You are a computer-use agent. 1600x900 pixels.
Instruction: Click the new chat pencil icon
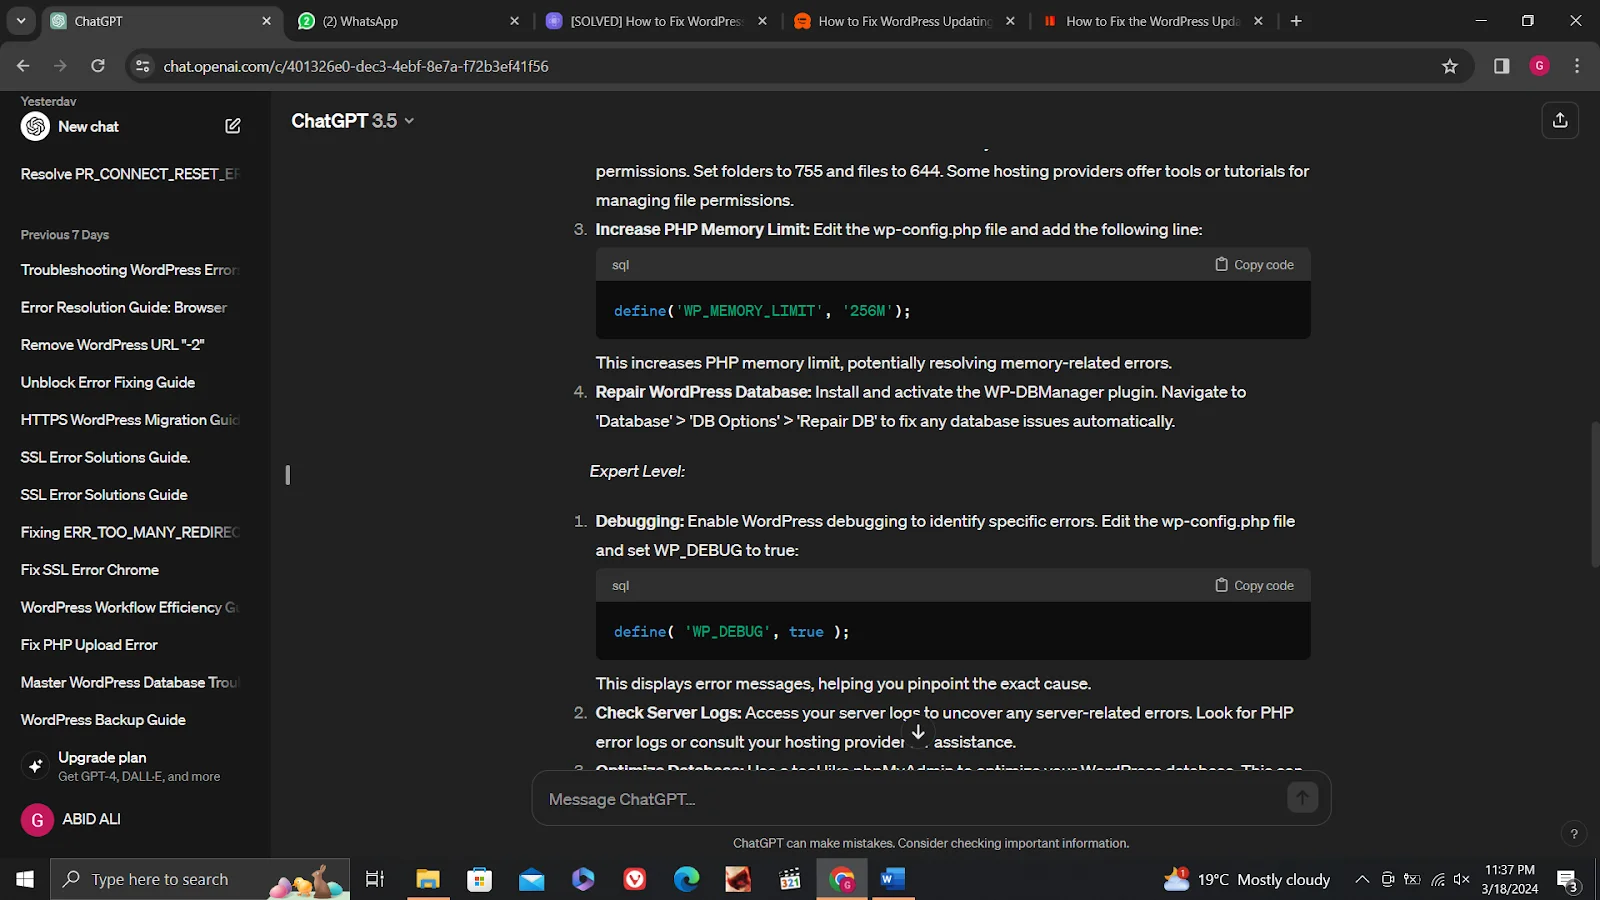(x=233, y=126)
